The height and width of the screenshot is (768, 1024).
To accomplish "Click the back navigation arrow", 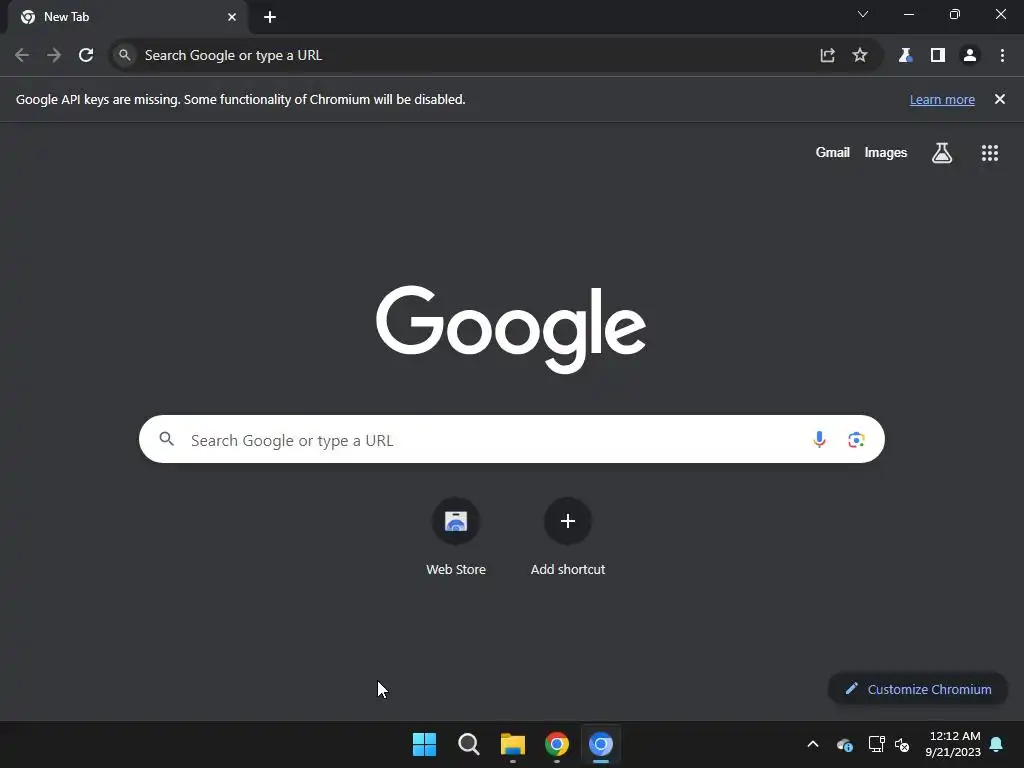I will pos(22,56).
